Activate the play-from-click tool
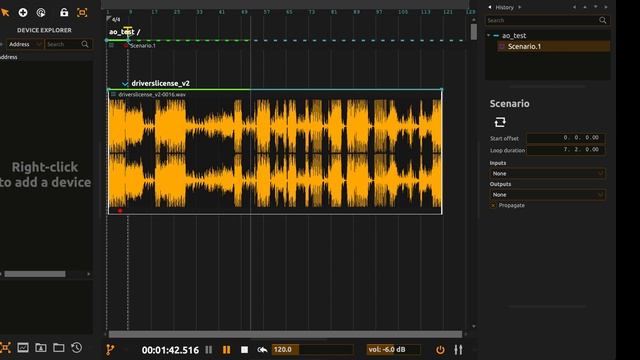This screenshot has width=640, height=360. (41, 13)
